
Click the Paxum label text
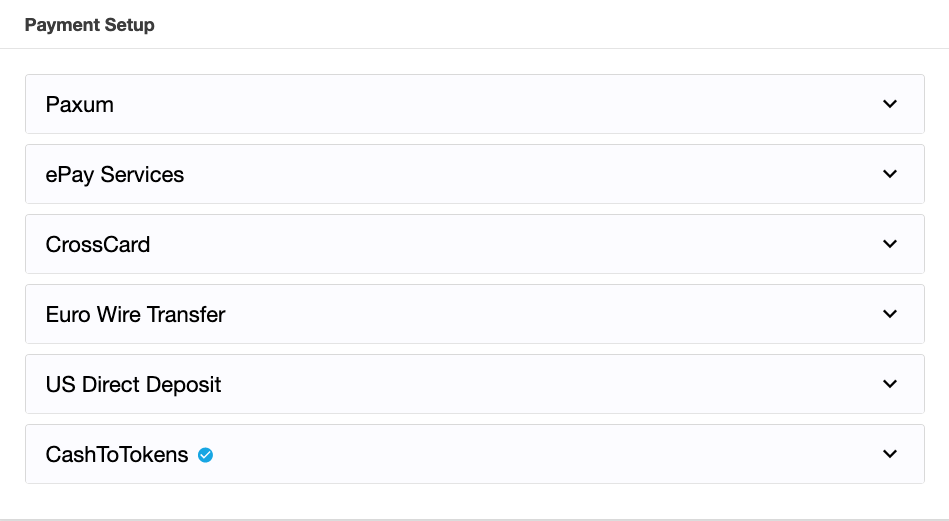(x=80, y=104)
